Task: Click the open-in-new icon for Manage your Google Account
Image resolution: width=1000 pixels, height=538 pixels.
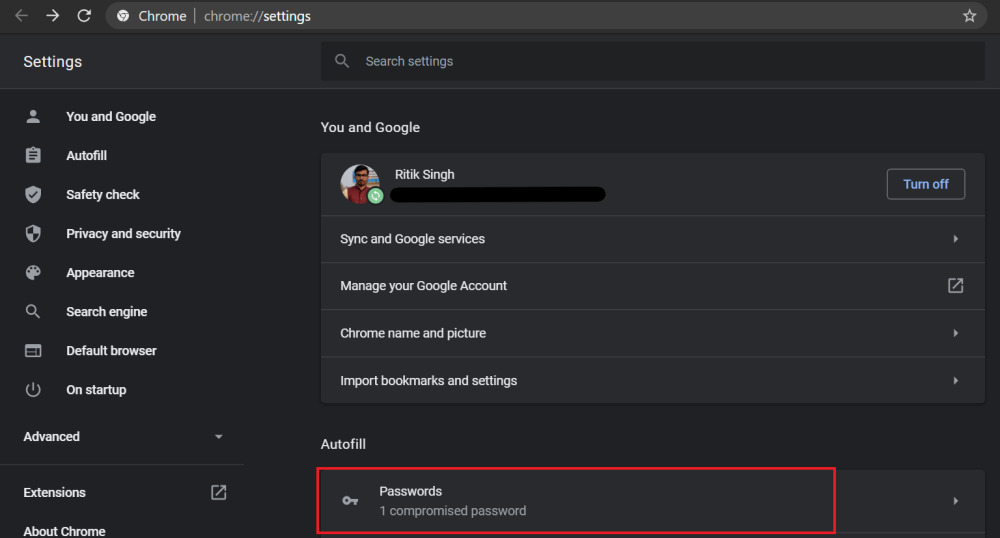Action: [x=955, y=286]
